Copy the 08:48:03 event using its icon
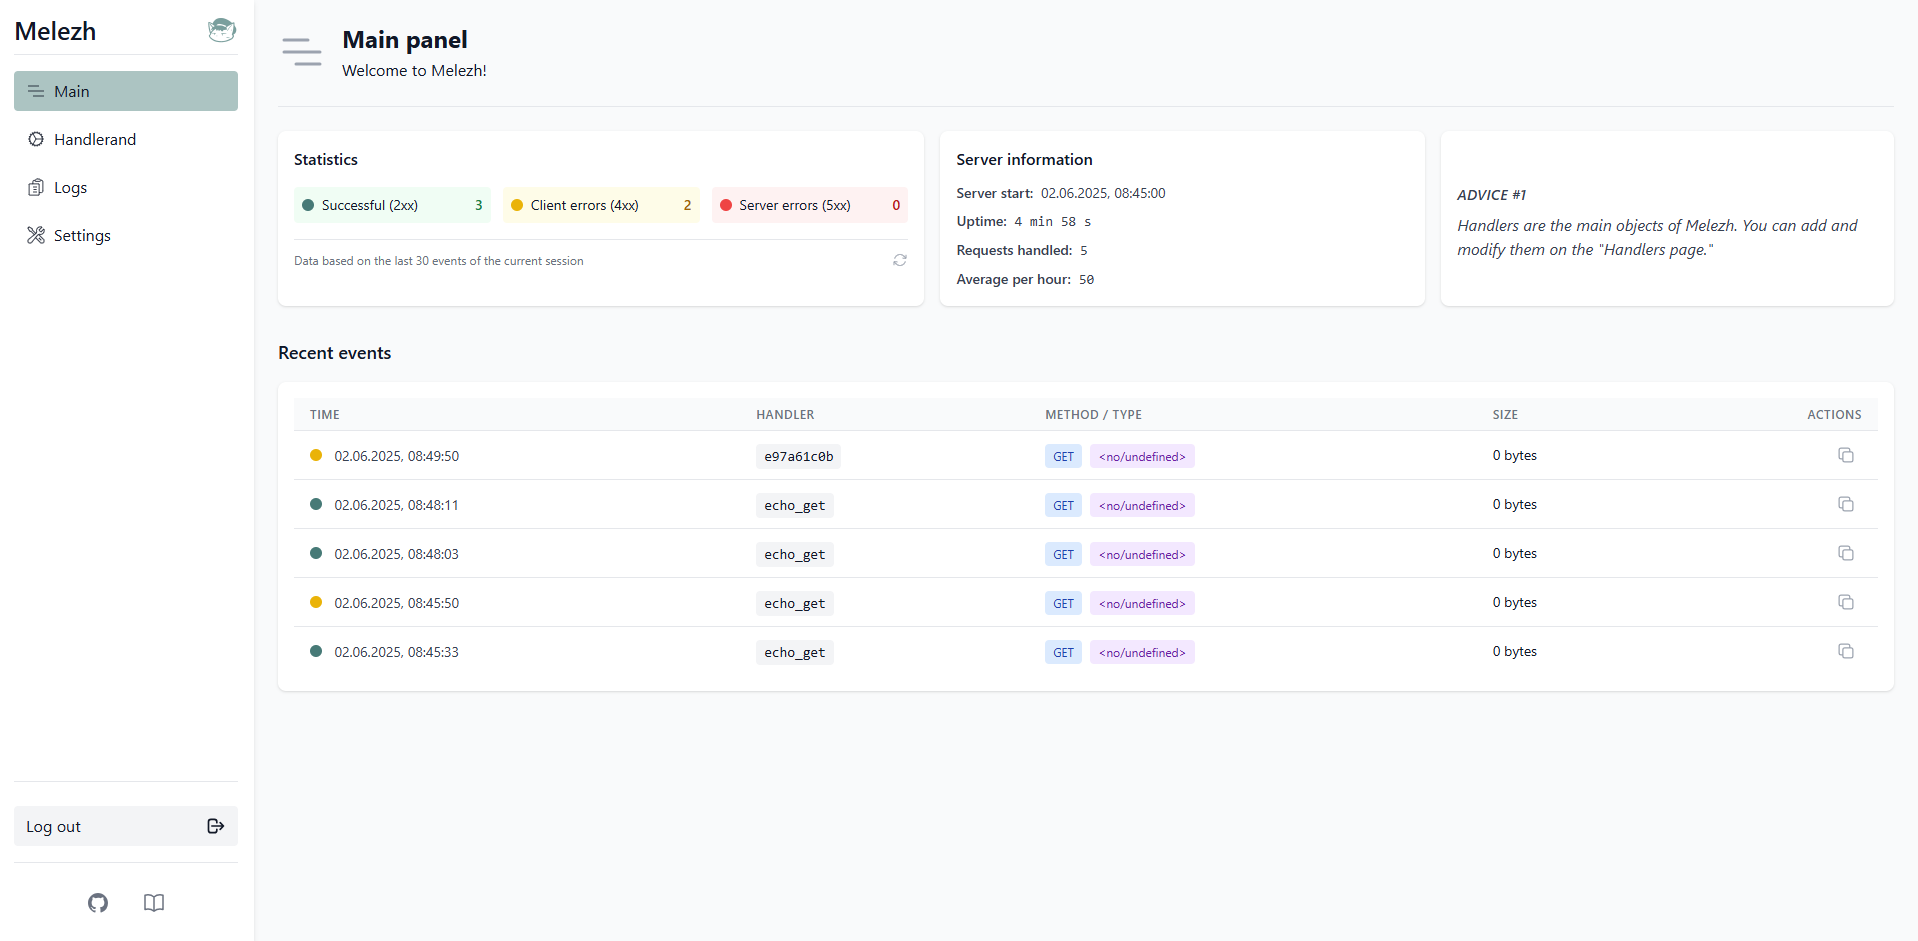 click(1846, 553)
